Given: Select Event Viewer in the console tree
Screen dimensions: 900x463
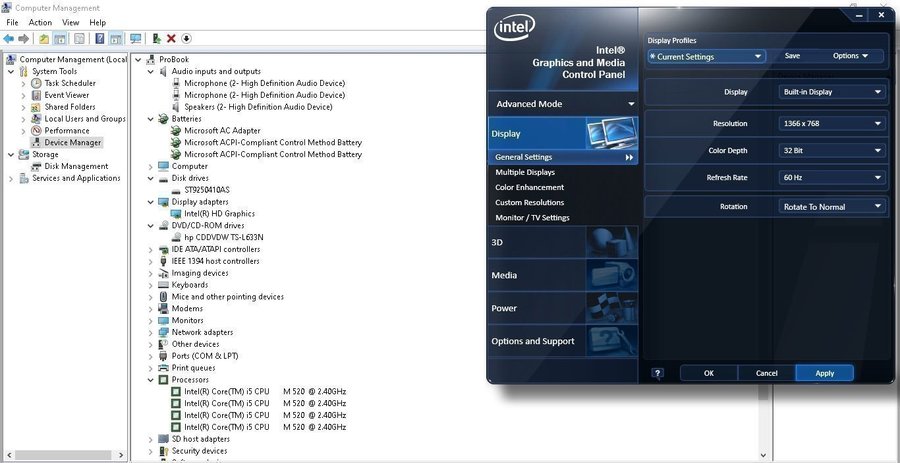Looking at the screenshot, I should pos(67,95).
